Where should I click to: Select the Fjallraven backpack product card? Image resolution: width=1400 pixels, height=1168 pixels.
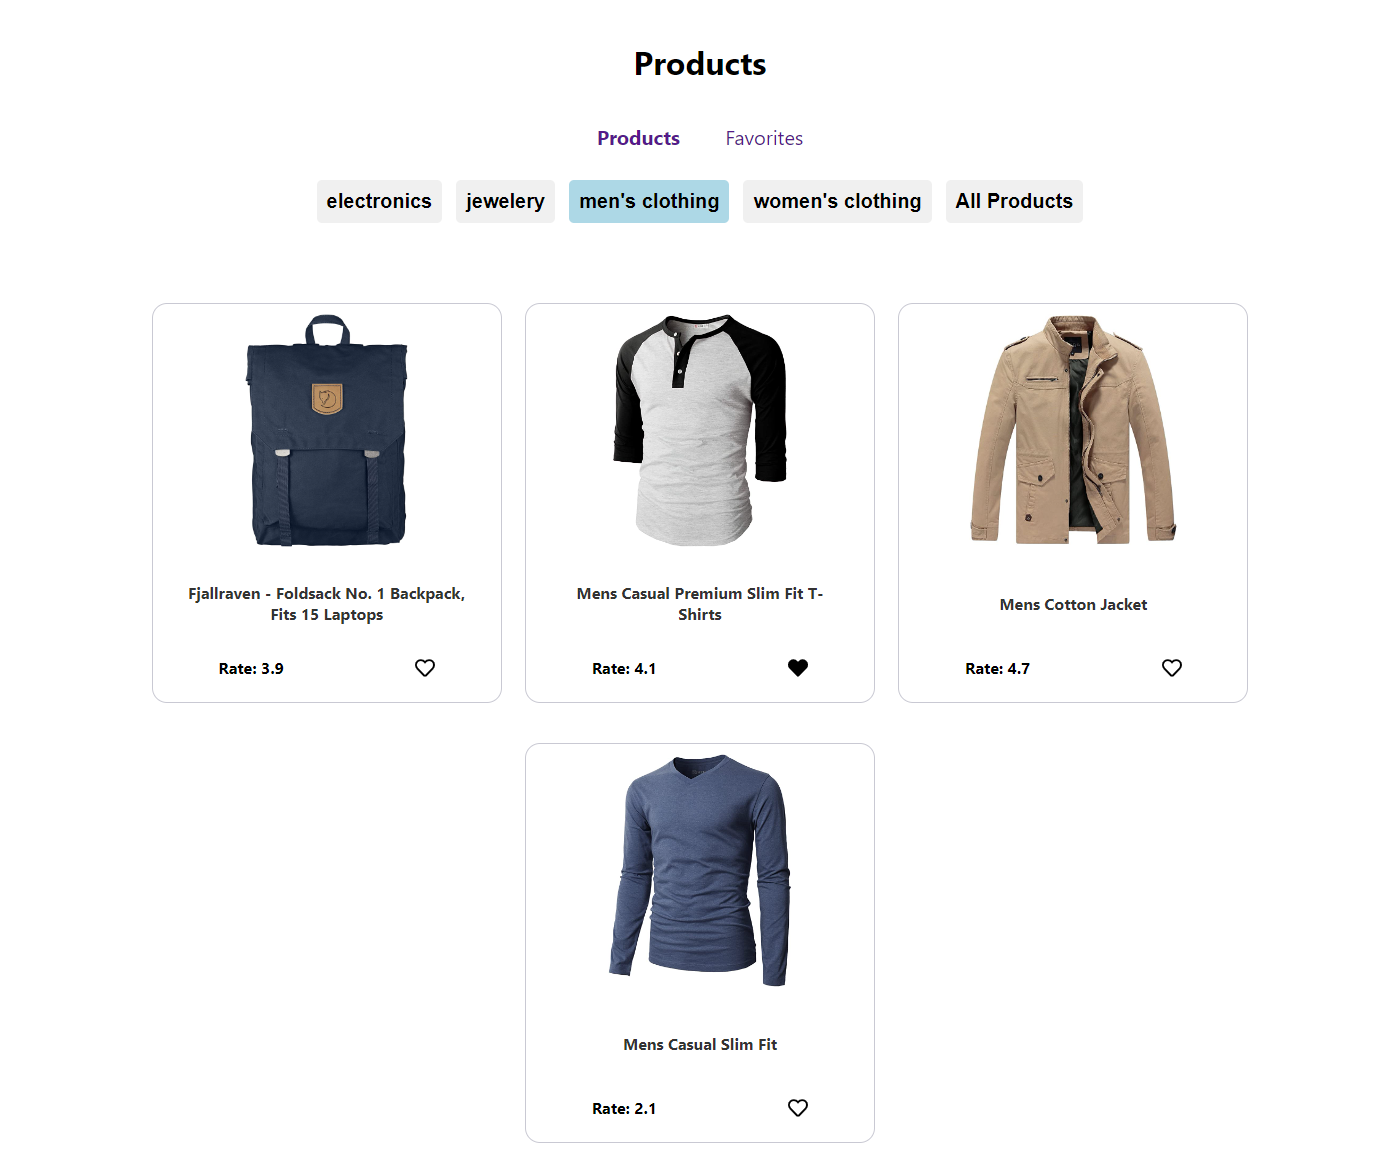[x=326, y=502]
